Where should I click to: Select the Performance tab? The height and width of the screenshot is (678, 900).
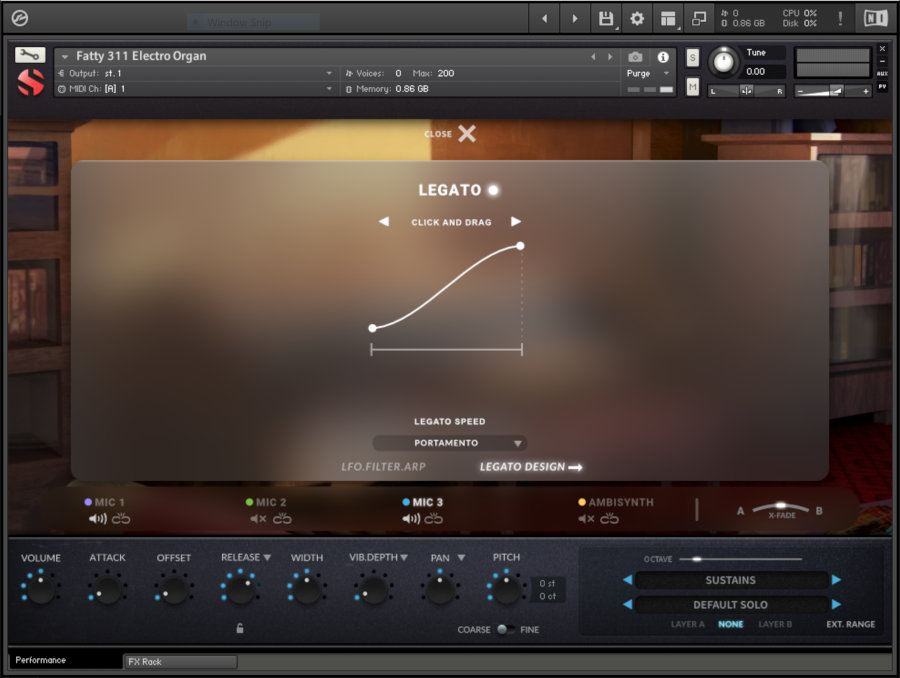[x=40, y=661]
